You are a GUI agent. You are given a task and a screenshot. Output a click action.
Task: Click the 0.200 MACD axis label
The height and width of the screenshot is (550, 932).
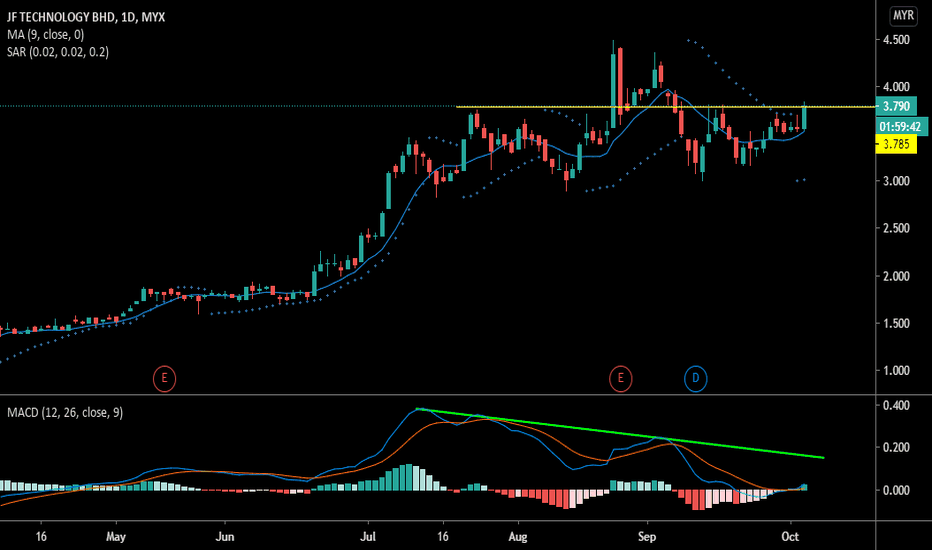coord(896,447)
